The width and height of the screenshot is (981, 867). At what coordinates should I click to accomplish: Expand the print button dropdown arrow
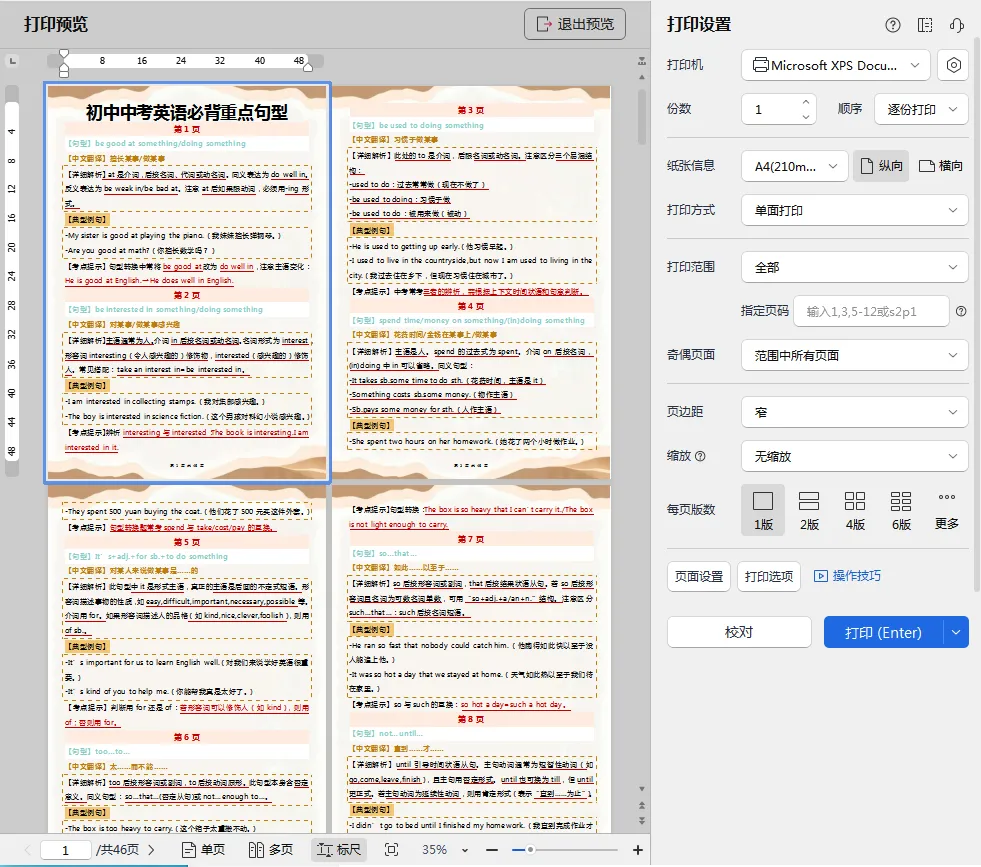click(x=956, y=632)
